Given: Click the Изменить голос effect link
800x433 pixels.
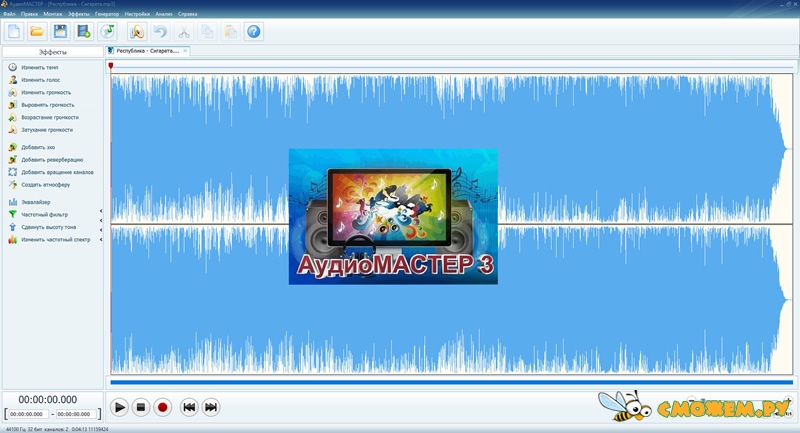Looking at the screenshot, I should click(x=41, y=80).
